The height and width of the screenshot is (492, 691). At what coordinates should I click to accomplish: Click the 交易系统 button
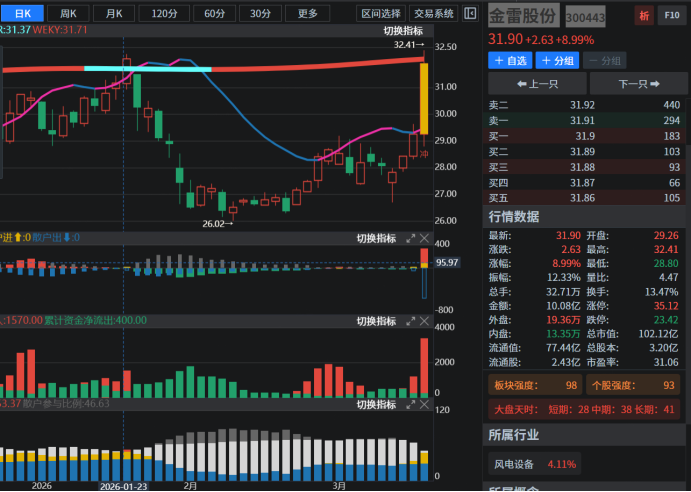434,14
